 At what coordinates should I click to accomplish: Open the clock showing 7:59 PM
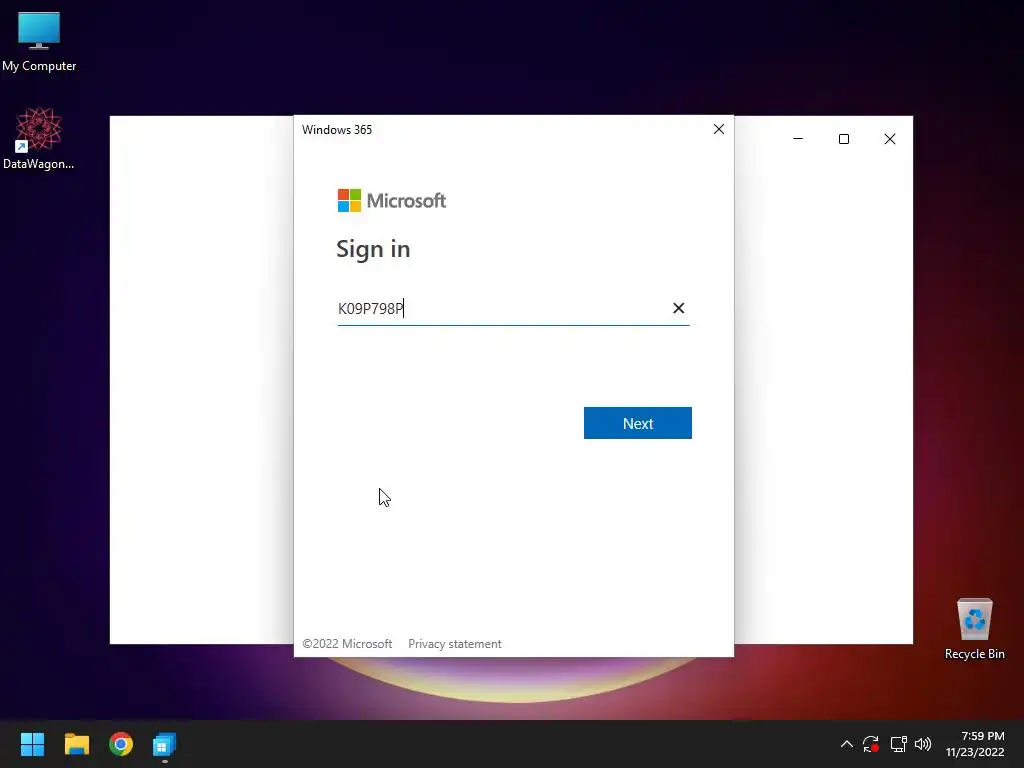coord(975,744)
